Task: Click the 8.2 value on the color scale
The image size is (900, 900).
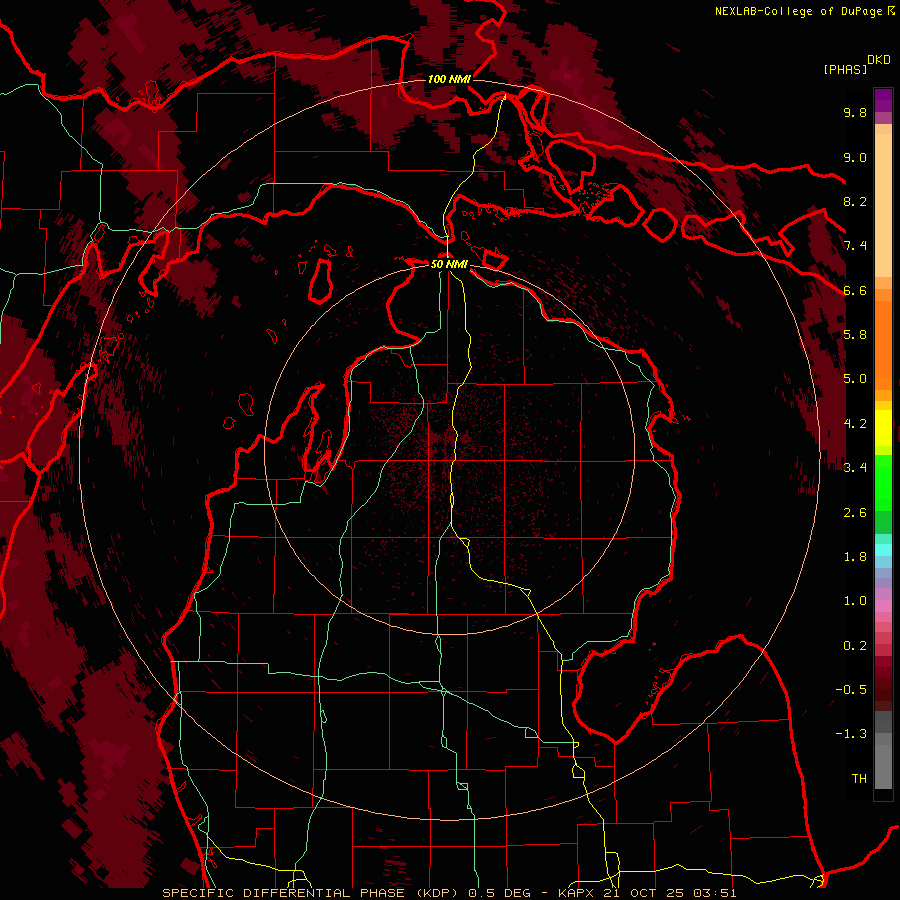Action: (855, 201)
